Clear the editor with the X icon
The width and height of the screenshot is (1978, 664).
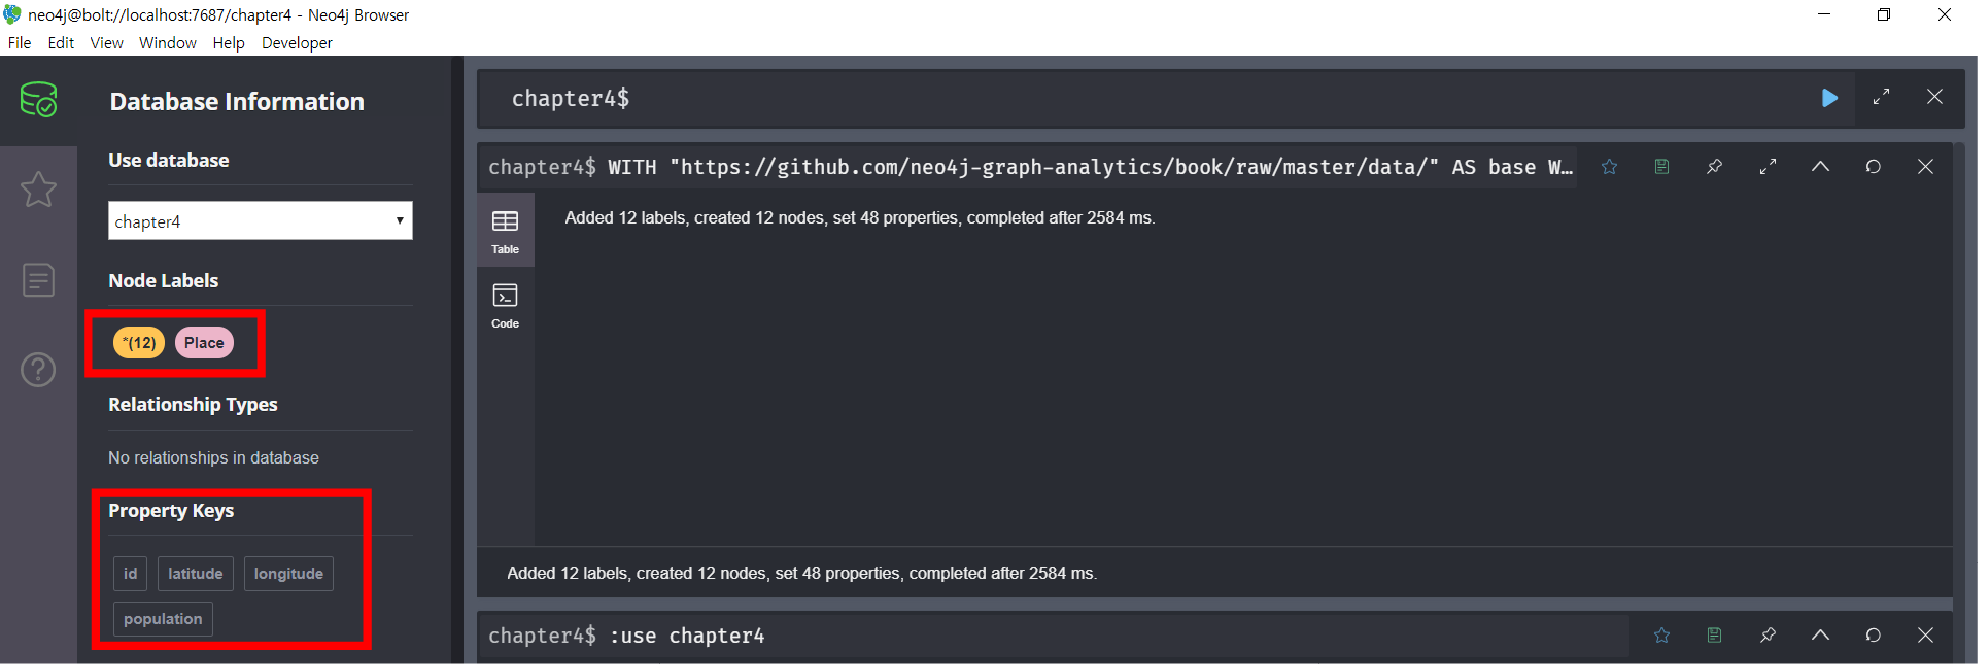tap(1935, 97)
